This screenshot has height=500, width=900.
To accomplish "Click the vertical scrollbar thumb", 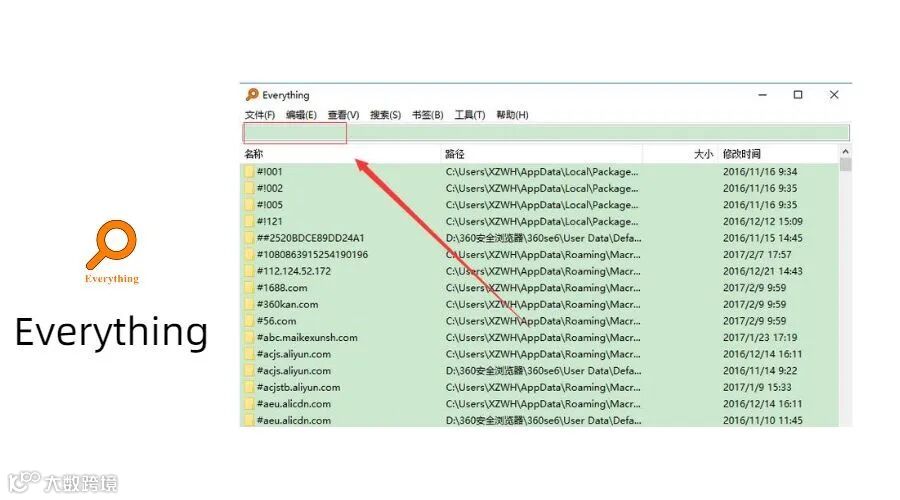I will click(x=845, y=164).
